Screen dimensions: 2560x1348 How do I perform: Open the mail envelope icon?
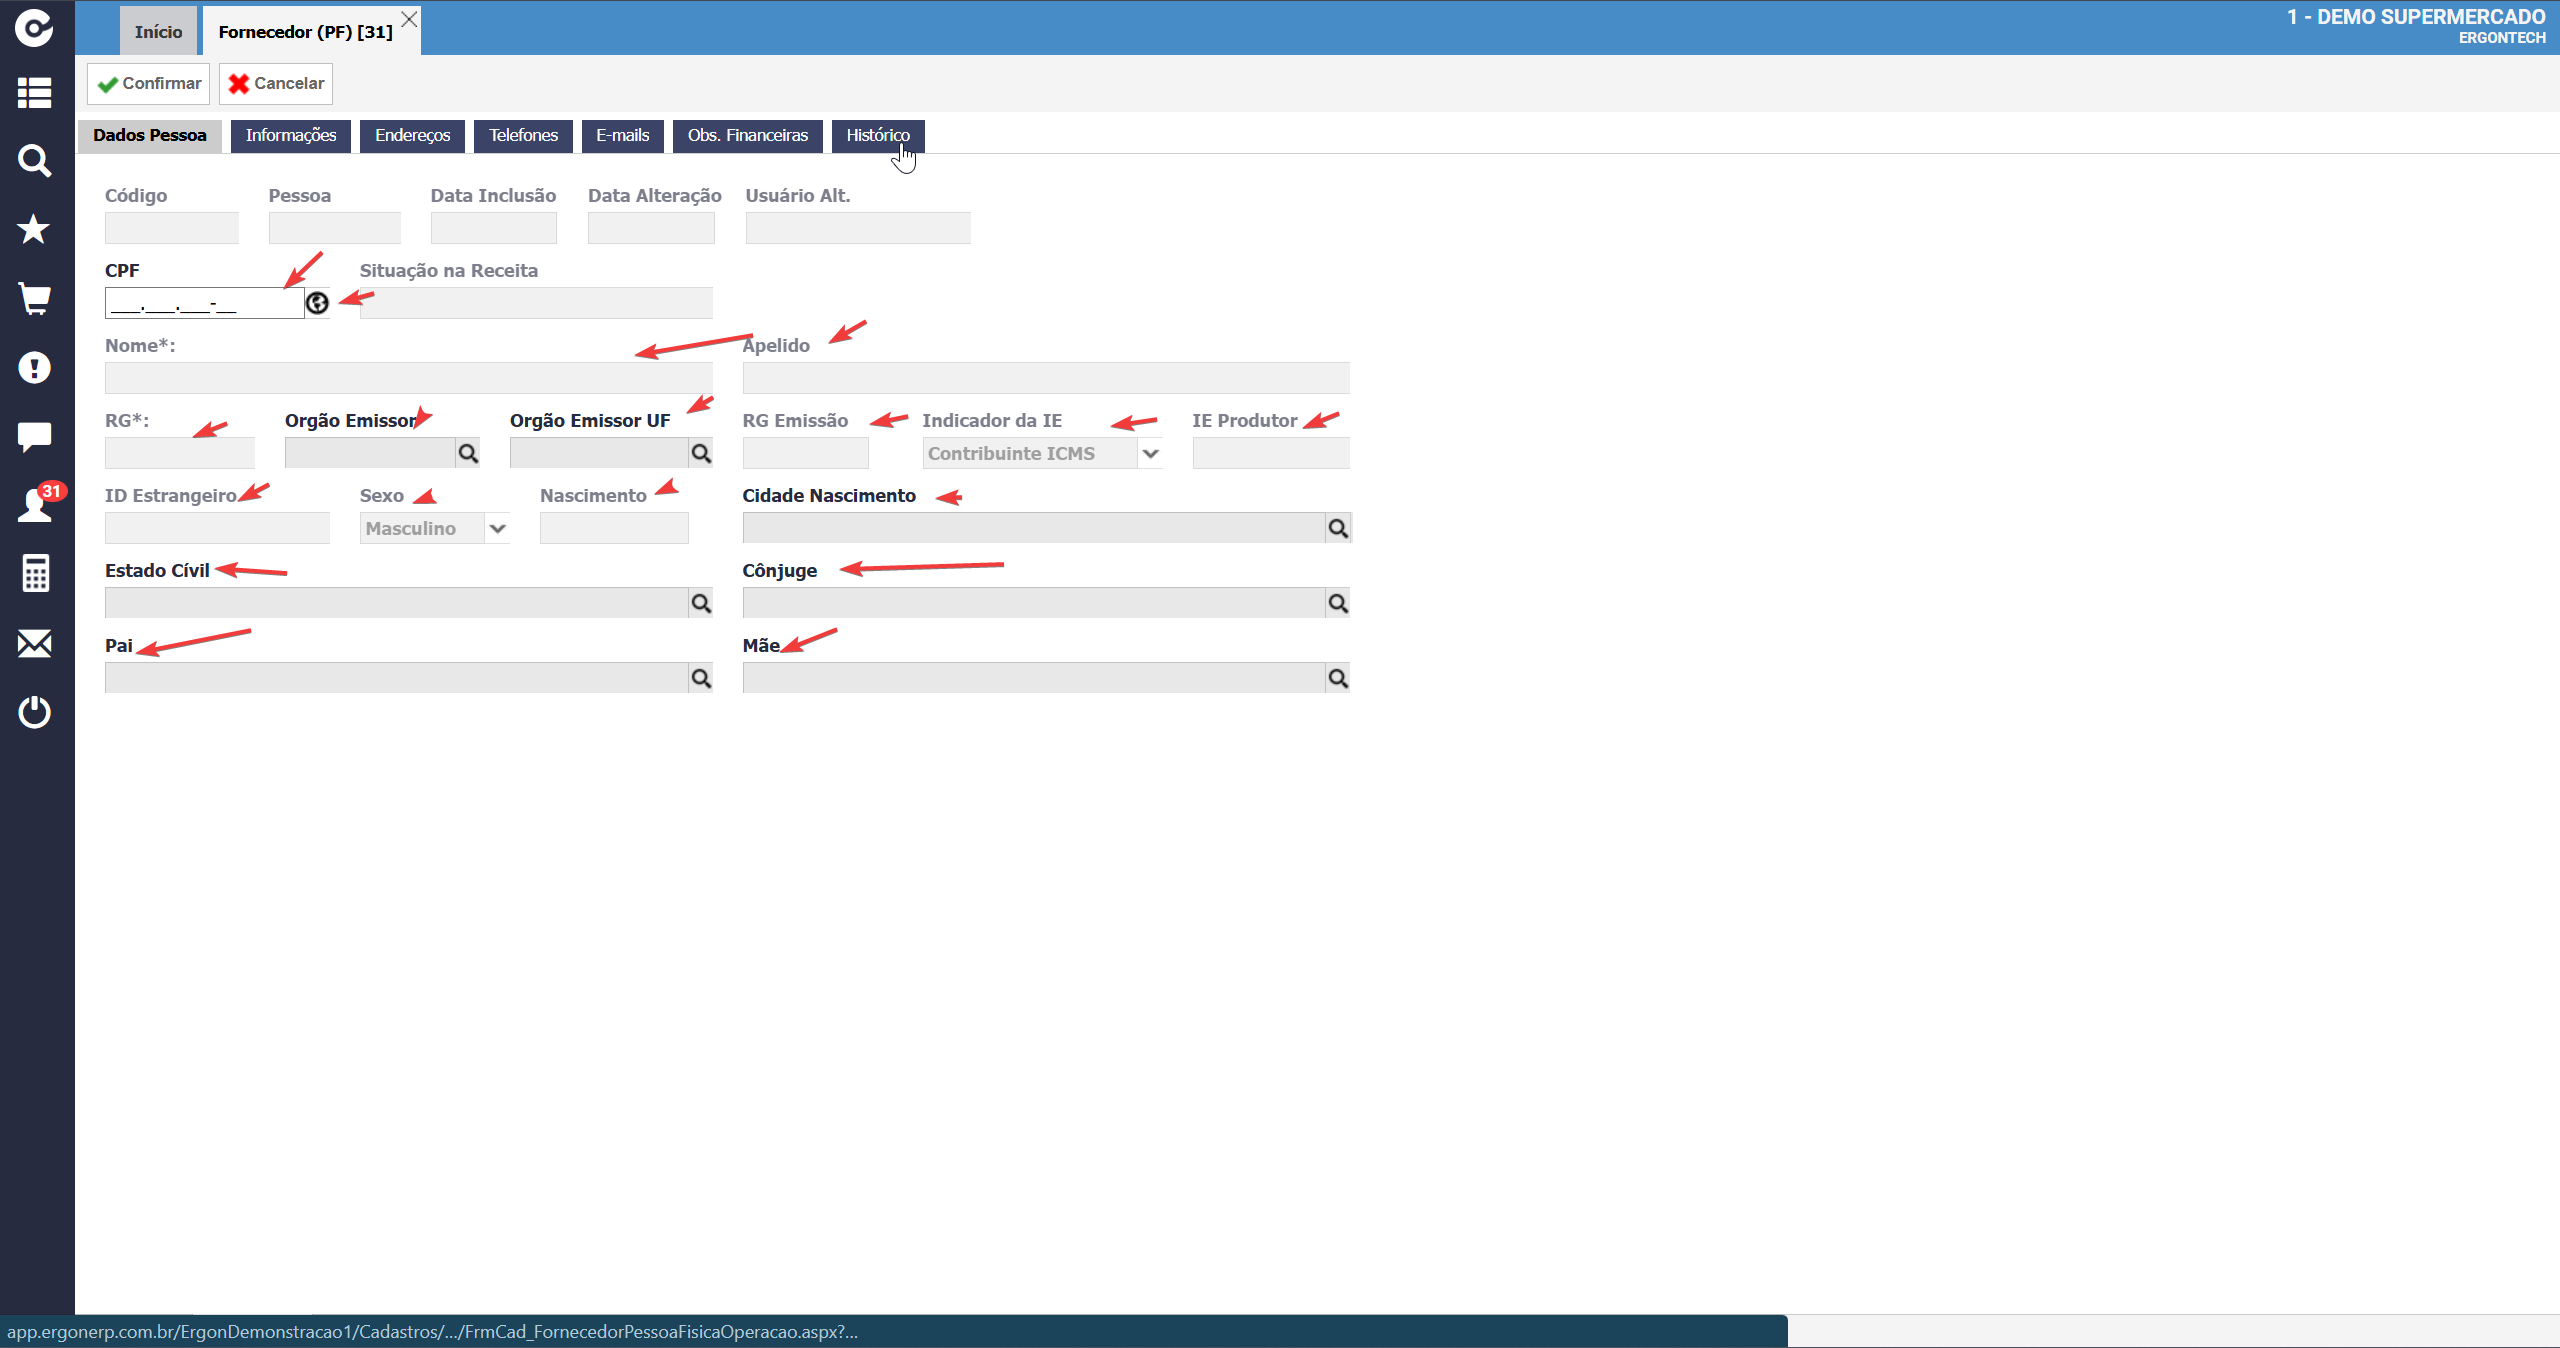(34, 643)
